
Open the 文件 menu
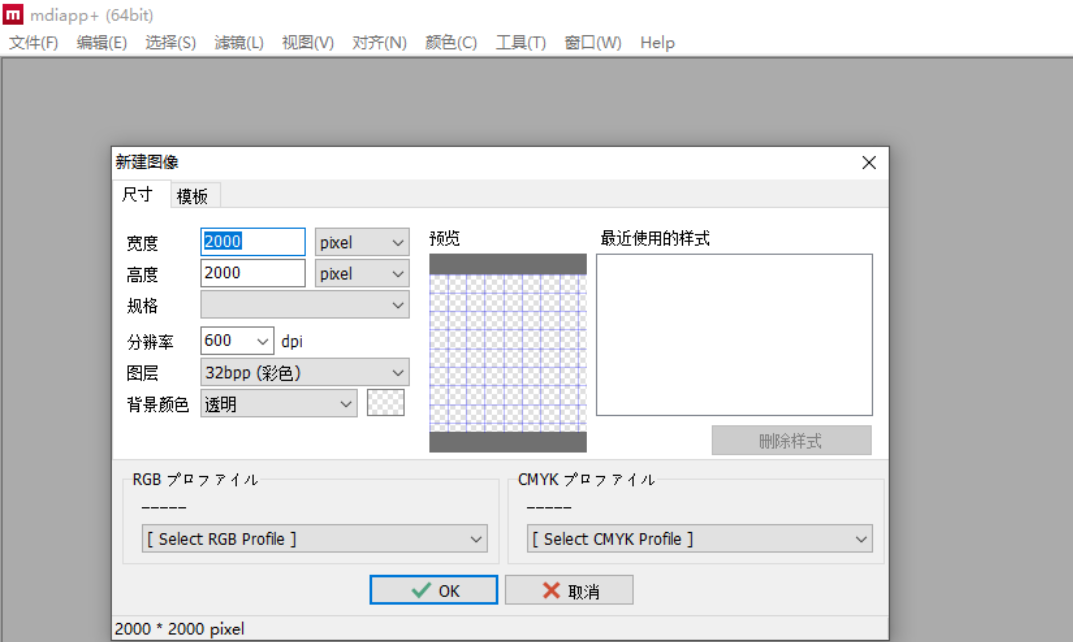tap(33, 42)
